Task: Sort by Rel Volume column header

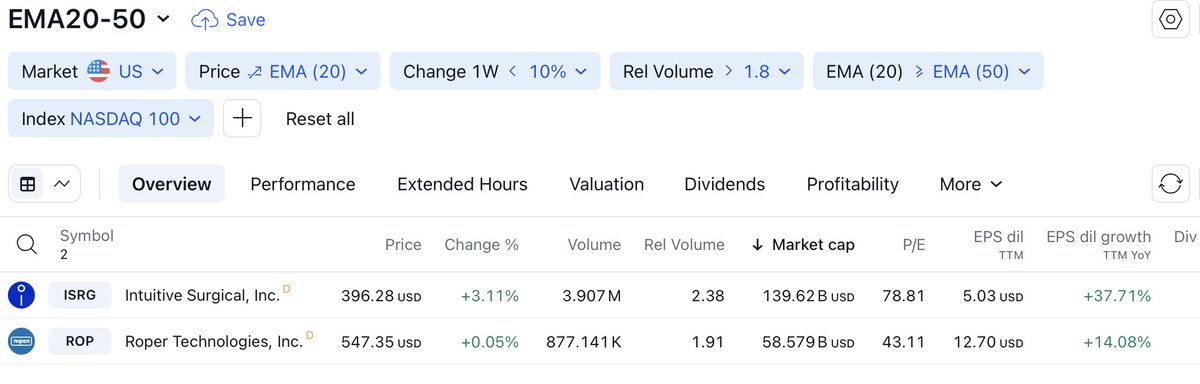Action: tap(684, 244)
